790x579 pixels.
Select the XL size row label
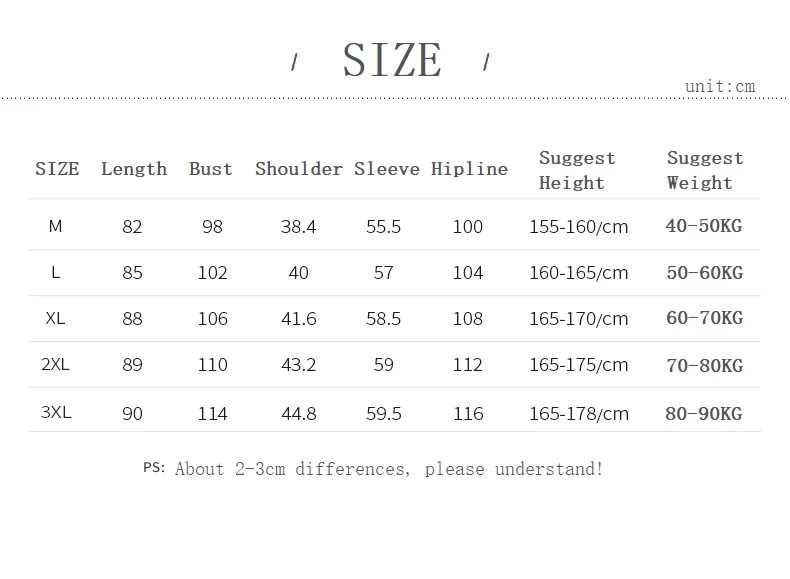click(55, 318)
